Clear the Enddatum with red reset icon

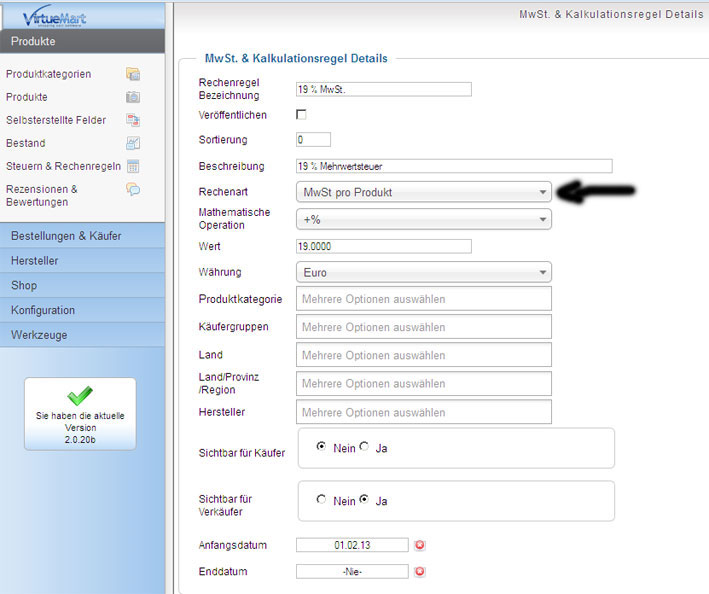coord(420,572)
